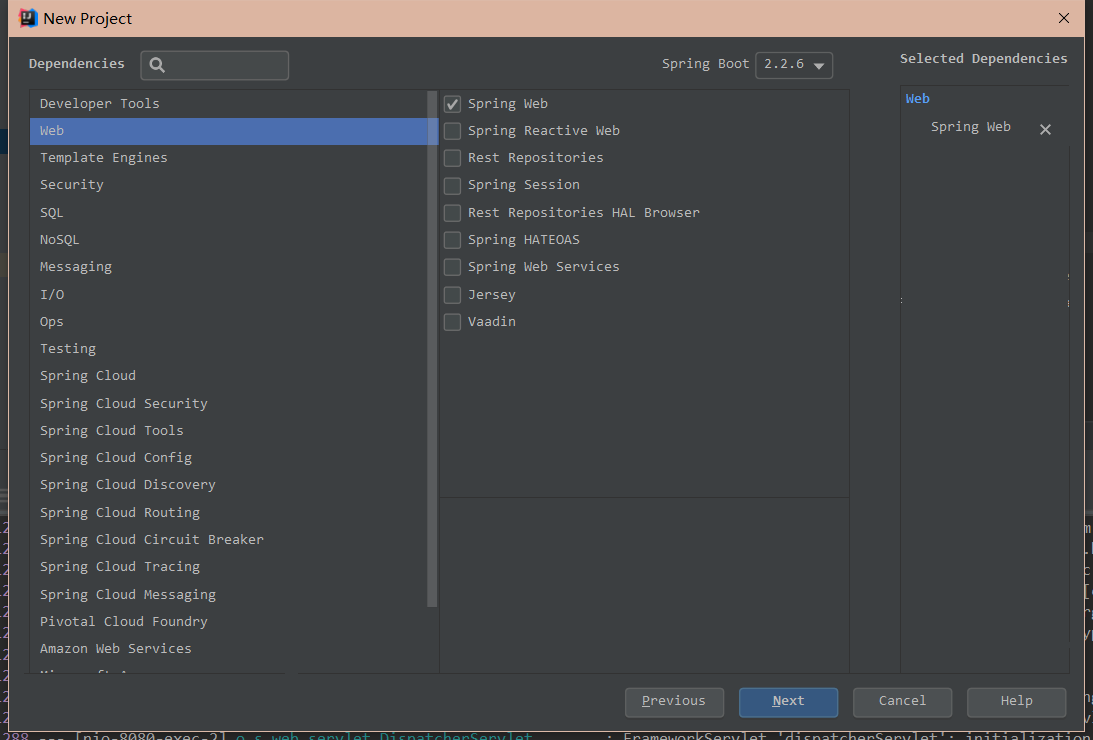
Task: Choose Spring Cloud Security category
Action: pyautogui.click(x=229, y=404)
